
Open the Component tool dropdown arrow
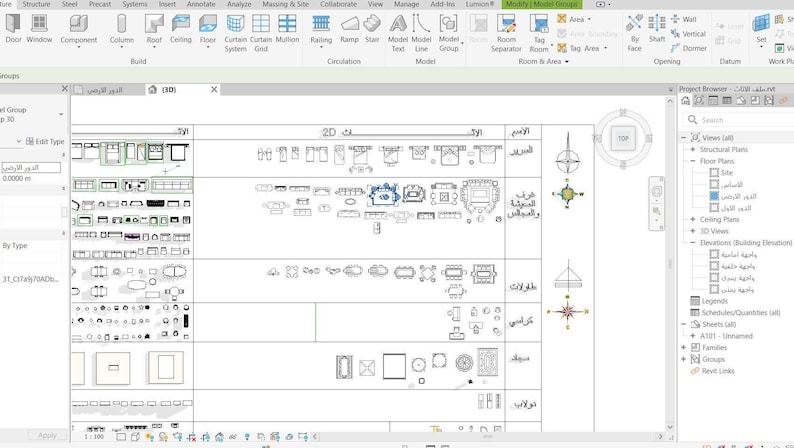[78, 47]
